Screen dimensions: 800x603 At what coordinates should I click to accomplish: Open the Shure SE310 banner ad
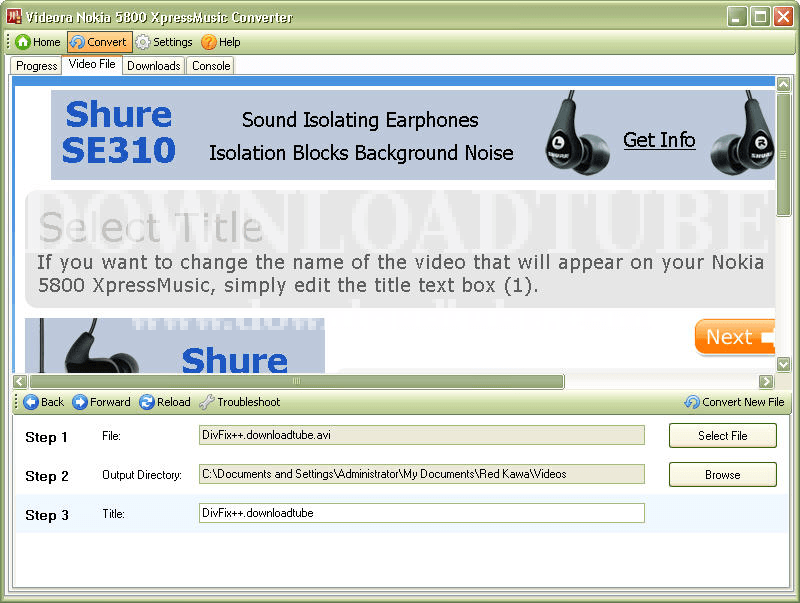pos(413,135)
